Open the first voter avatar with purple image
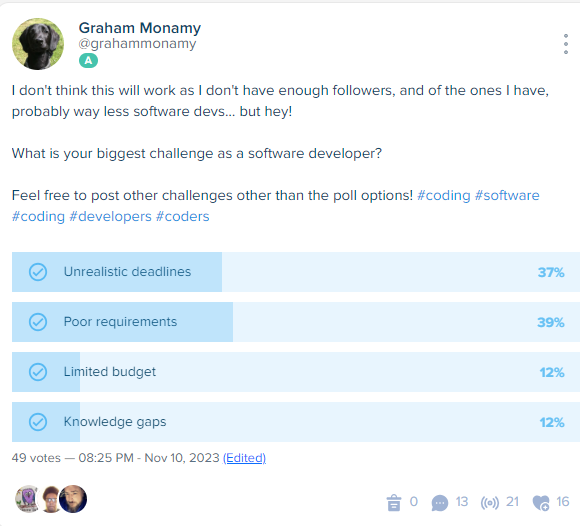Screen dimensions: 580x526 click(27, 499)
